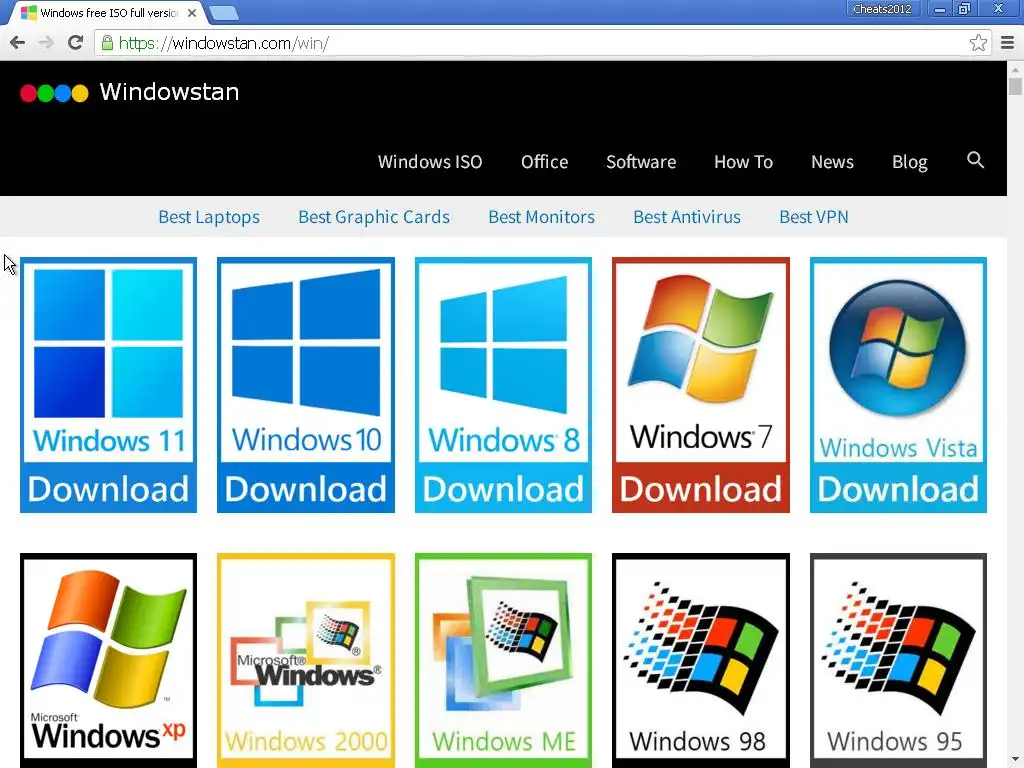
Task: Focus the address bar URL field
Action: tap(542, 43)
